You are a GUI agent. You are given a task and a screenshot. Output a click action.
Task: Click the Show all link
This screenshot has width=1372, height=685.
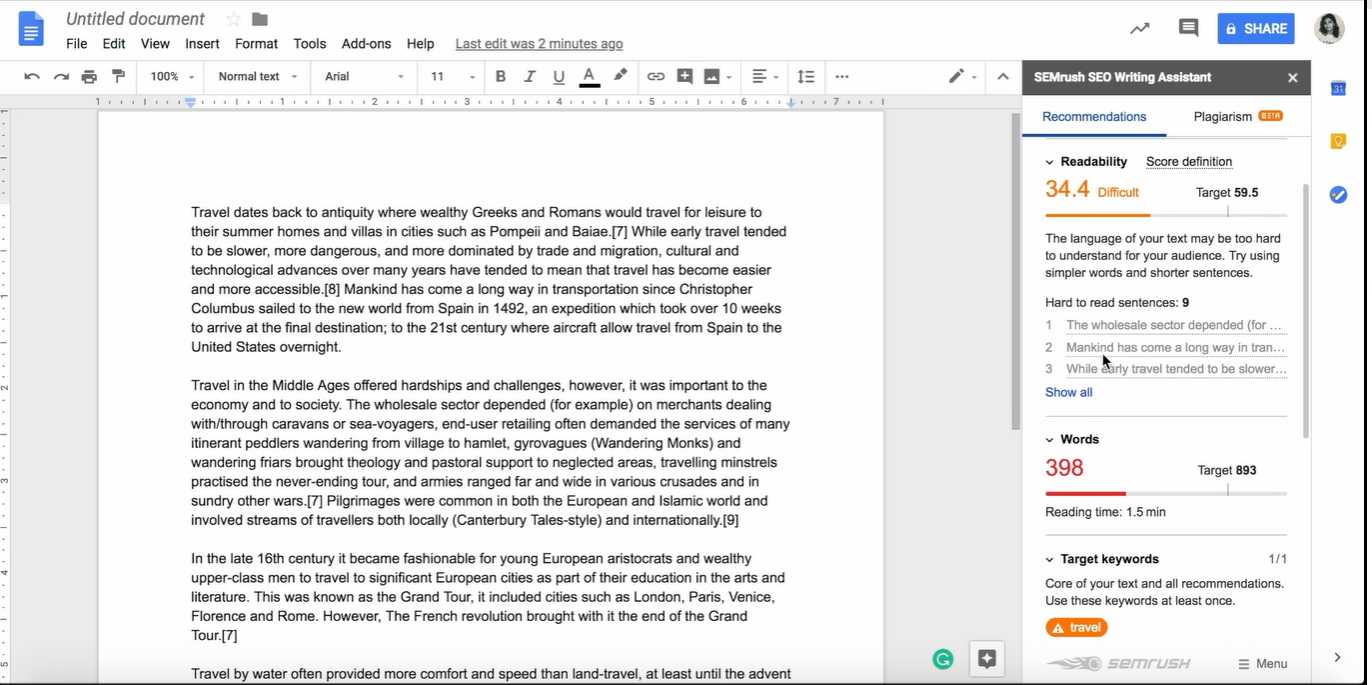pyautogui.click(x=1068, y=392)
